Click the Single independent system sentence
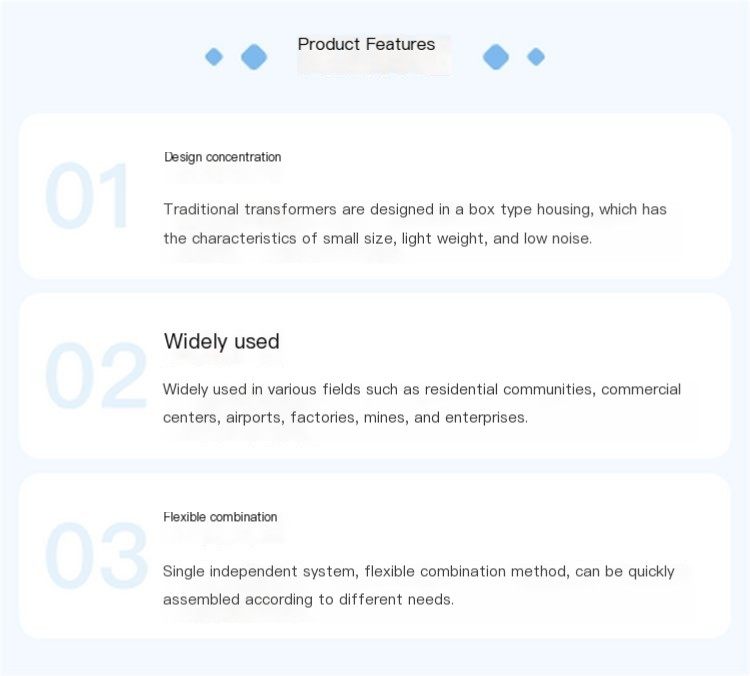 (x=419, y=571)
